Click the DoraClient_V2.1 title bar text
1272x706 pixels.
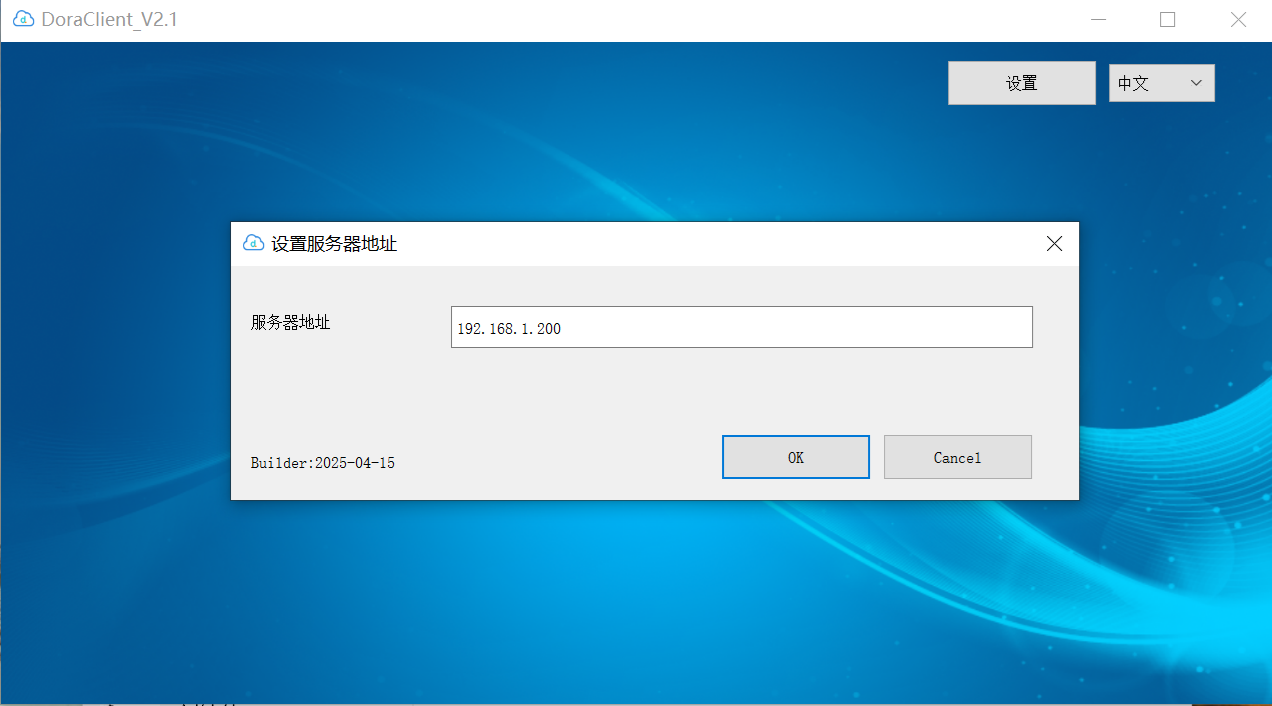click(x=110, y=19)
